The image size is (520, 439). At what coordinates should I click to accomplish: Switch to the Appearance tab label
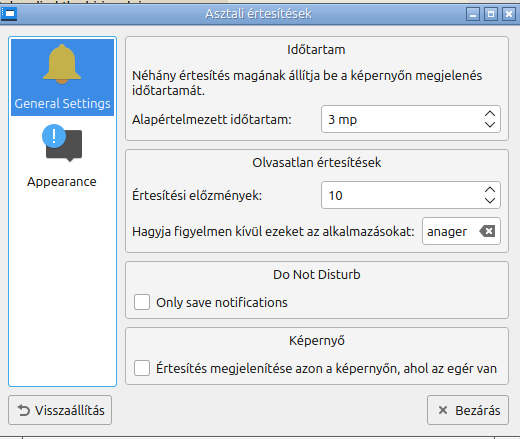click(62, 182)
